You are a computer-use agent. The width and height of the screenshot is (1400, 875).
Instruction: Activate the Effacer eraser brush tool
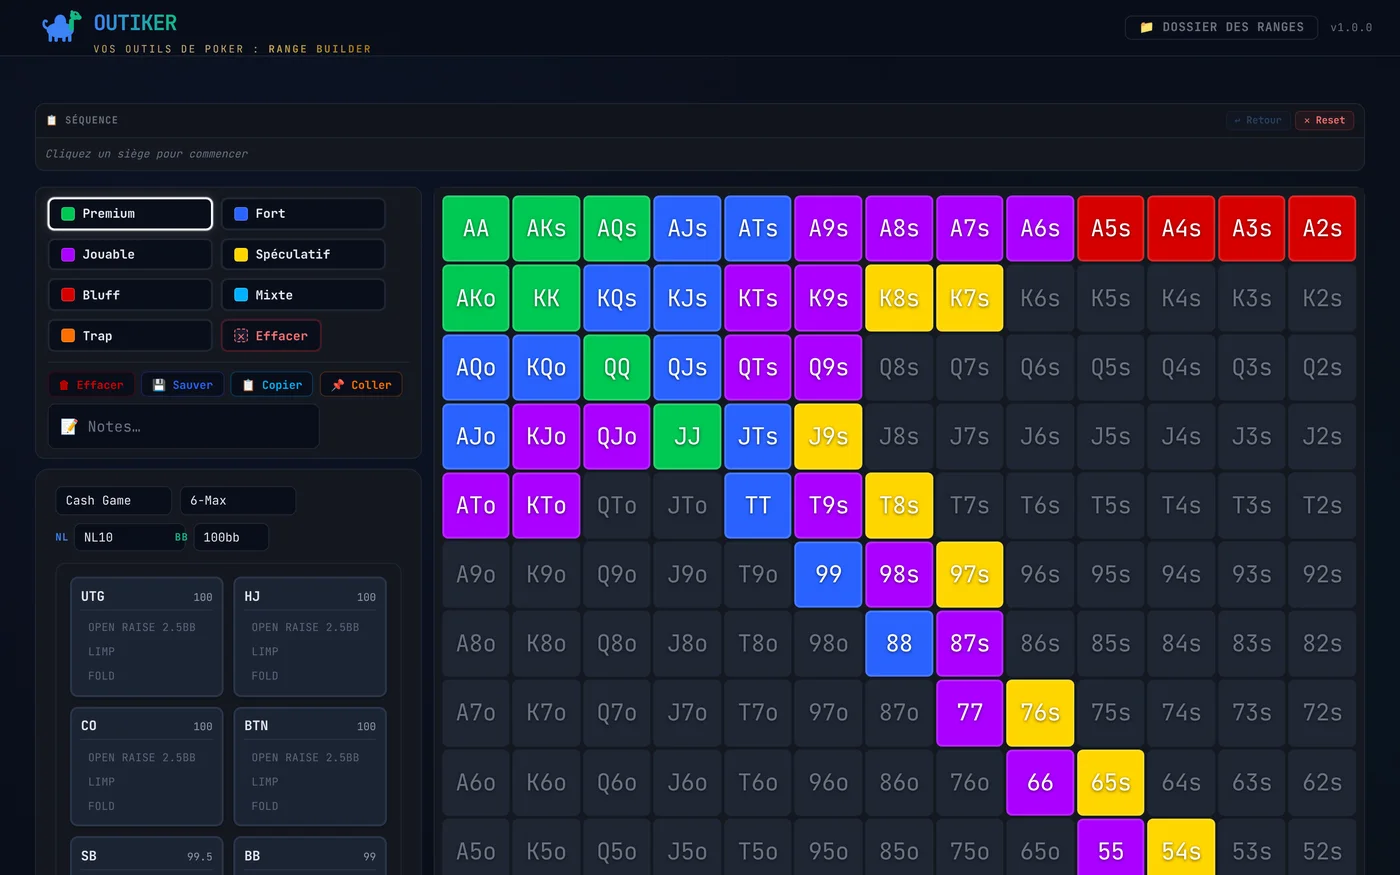coord(271,336)
